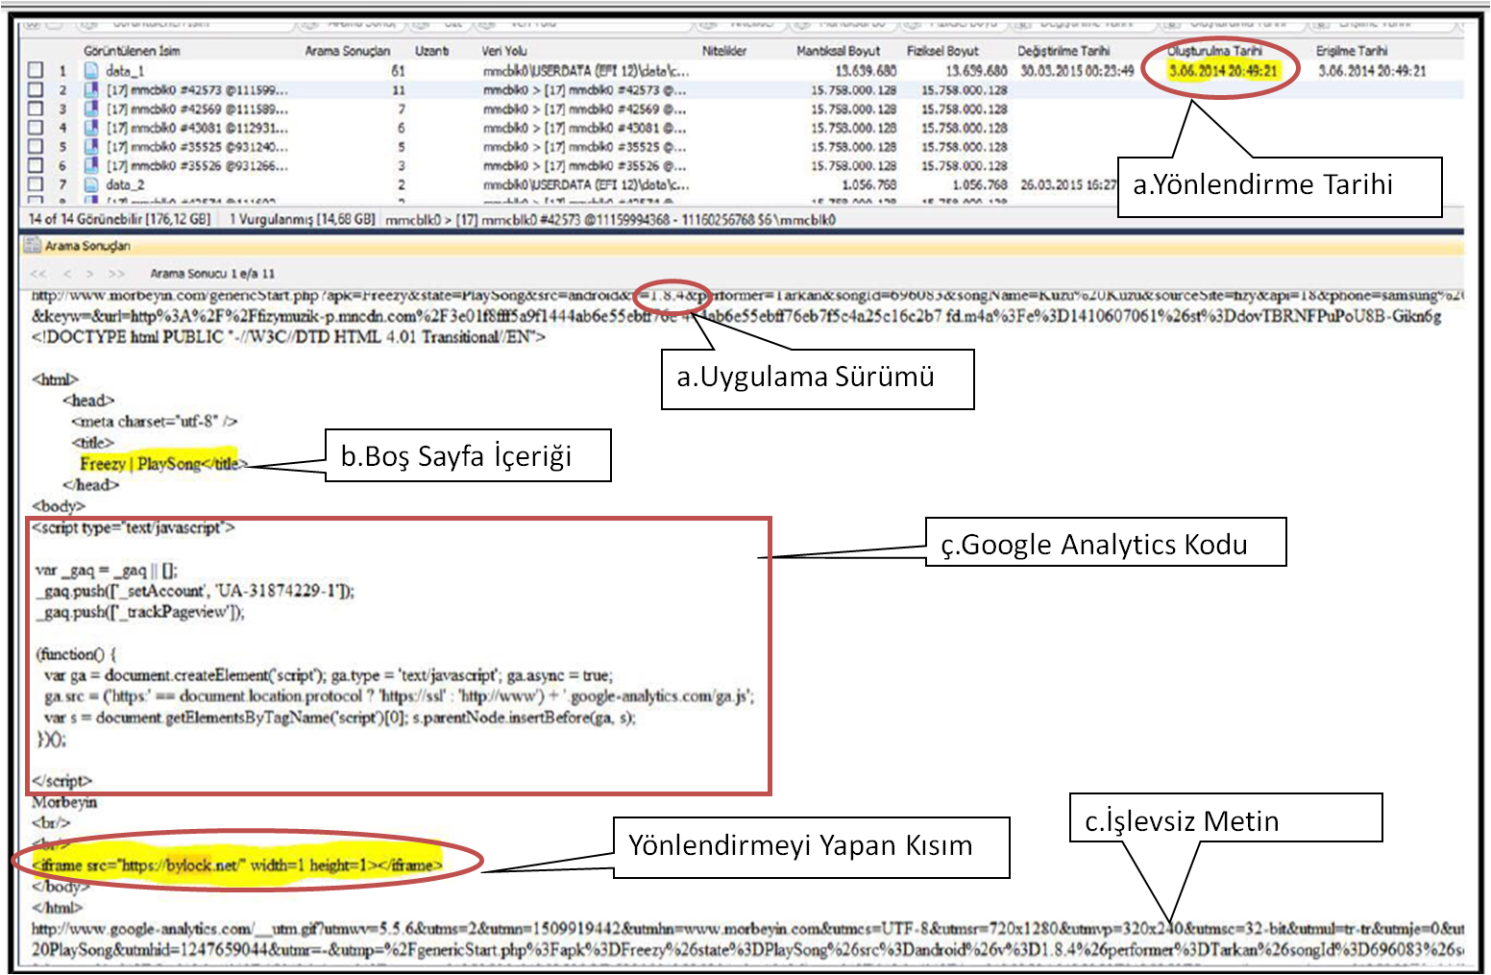The height and width of the screenshot is (975, 1491).
Task: Go to previous search result with <
Action: coord(67,274)
